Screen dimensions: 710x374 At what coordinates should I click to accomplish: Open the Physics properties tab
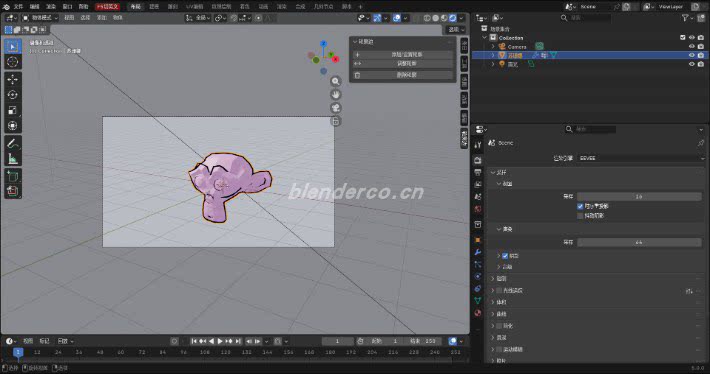click(478, 276)
